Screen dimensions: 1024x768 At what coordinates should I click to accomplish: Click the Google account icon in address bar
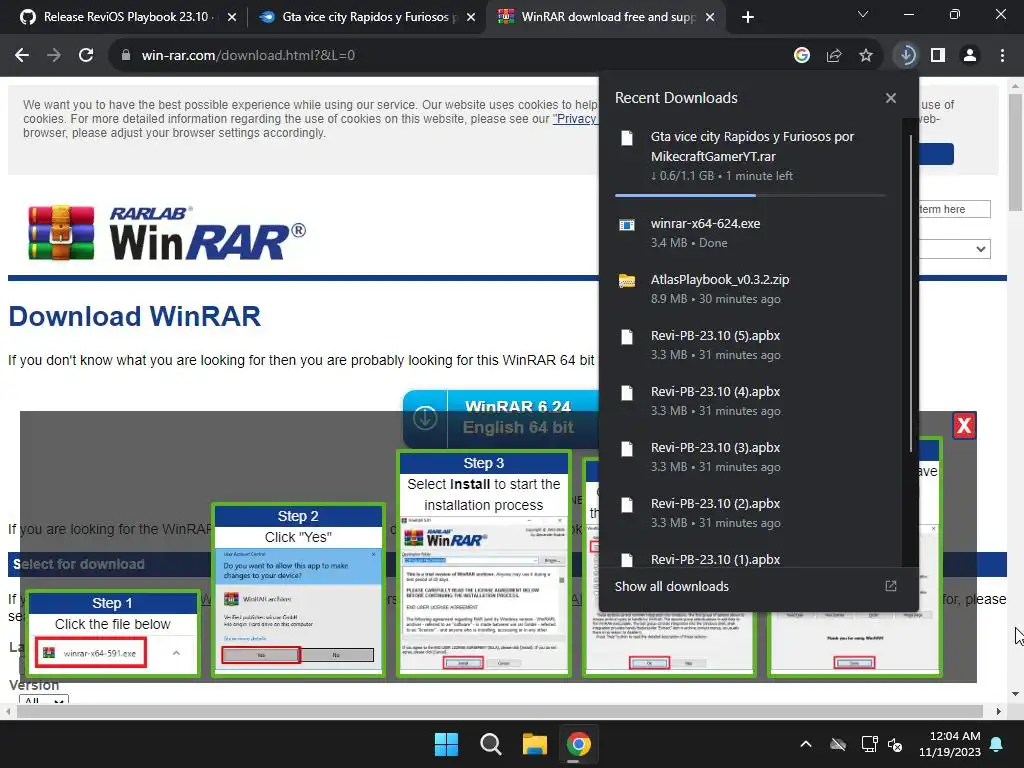[x=802, y=56]
